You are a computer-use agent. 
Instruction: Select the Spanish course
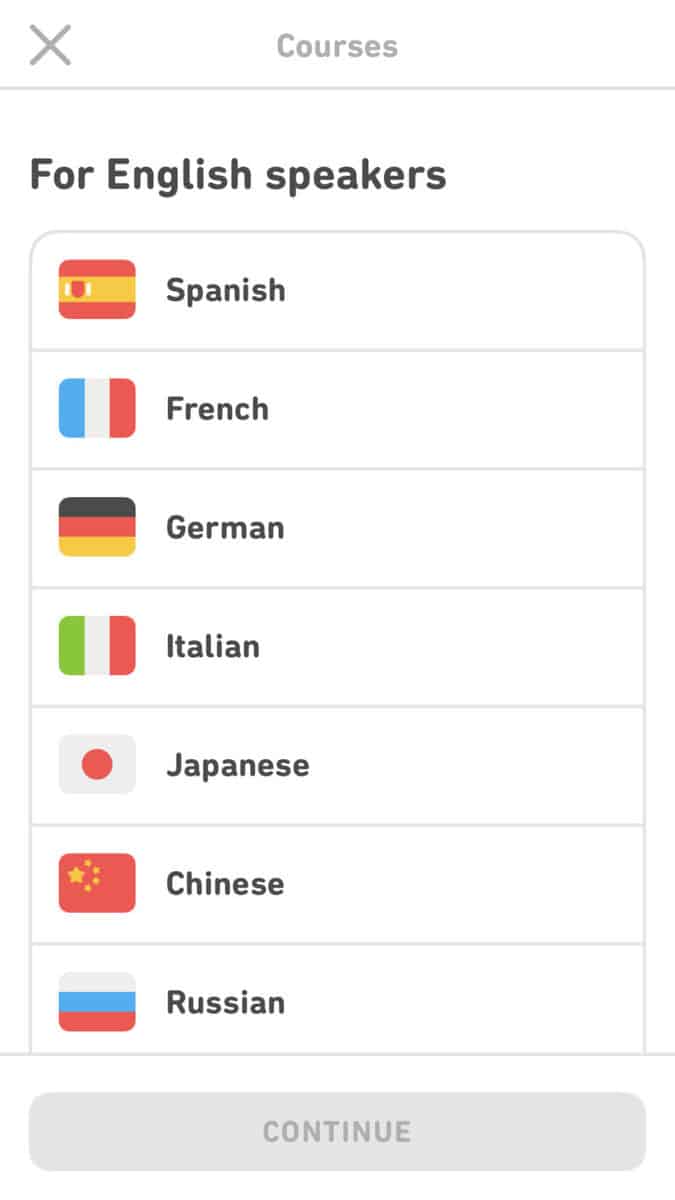click(337, 290)
